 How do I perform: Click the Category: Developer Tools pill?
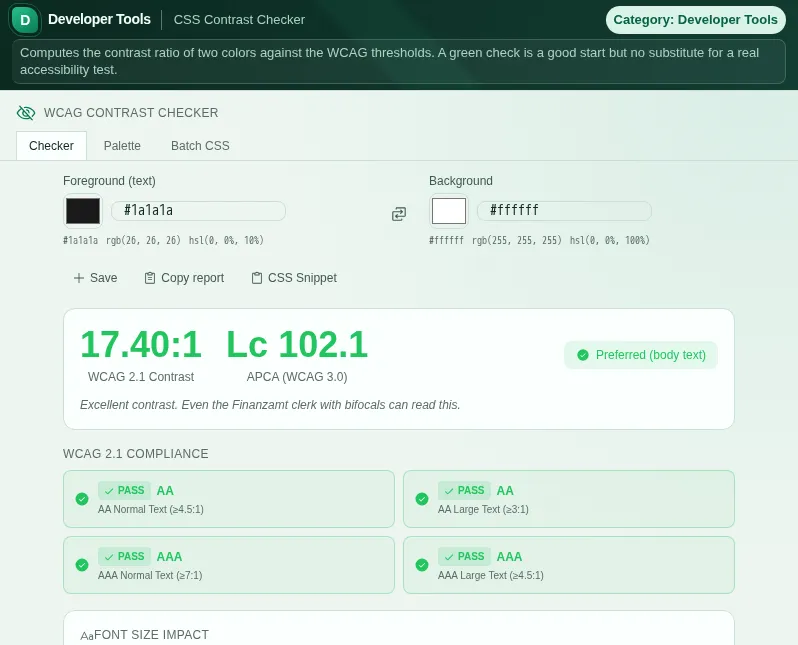695,20
